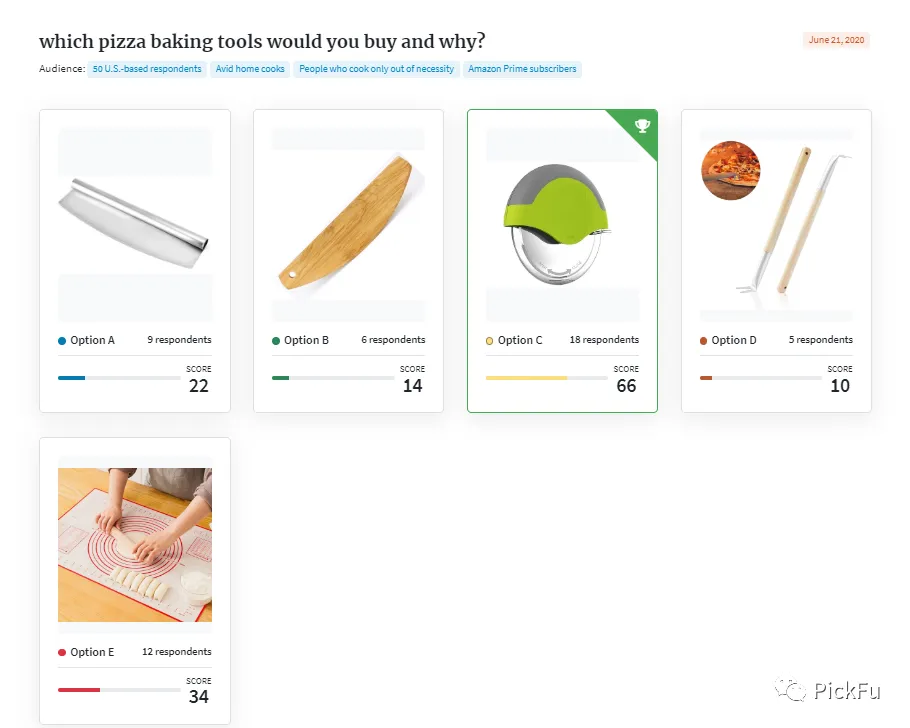The height and width of the screenshot is (728, 910).
Task: Click the green dot beside Option B
Action: coord(276,341)
